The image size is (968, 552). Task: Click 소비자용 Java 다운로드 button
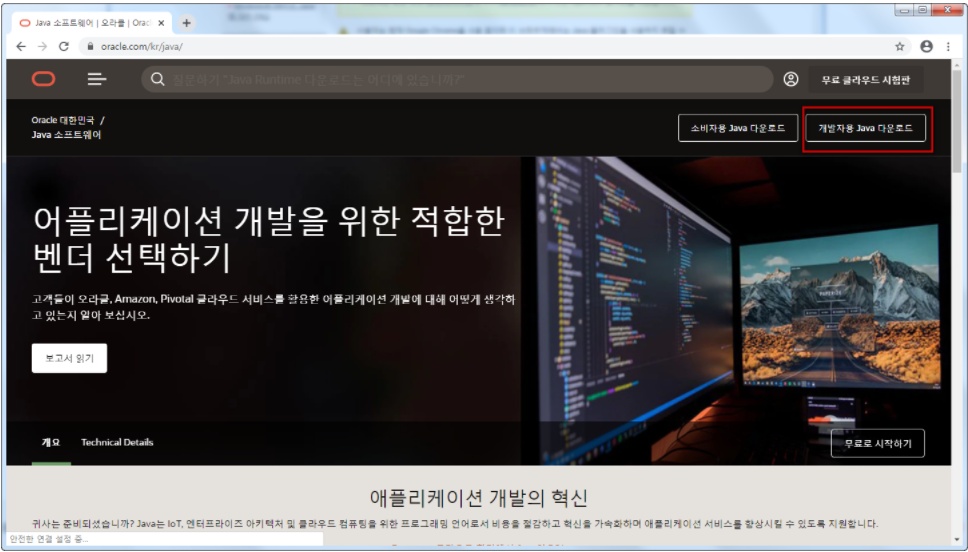click(x=738, y=128)
